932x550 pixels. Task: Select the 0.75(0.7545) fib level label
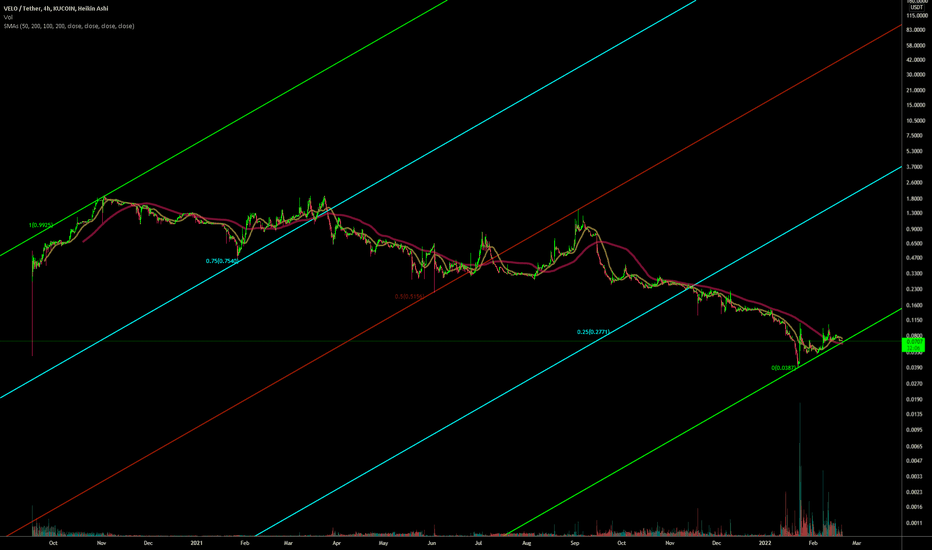tap(222, 261)
